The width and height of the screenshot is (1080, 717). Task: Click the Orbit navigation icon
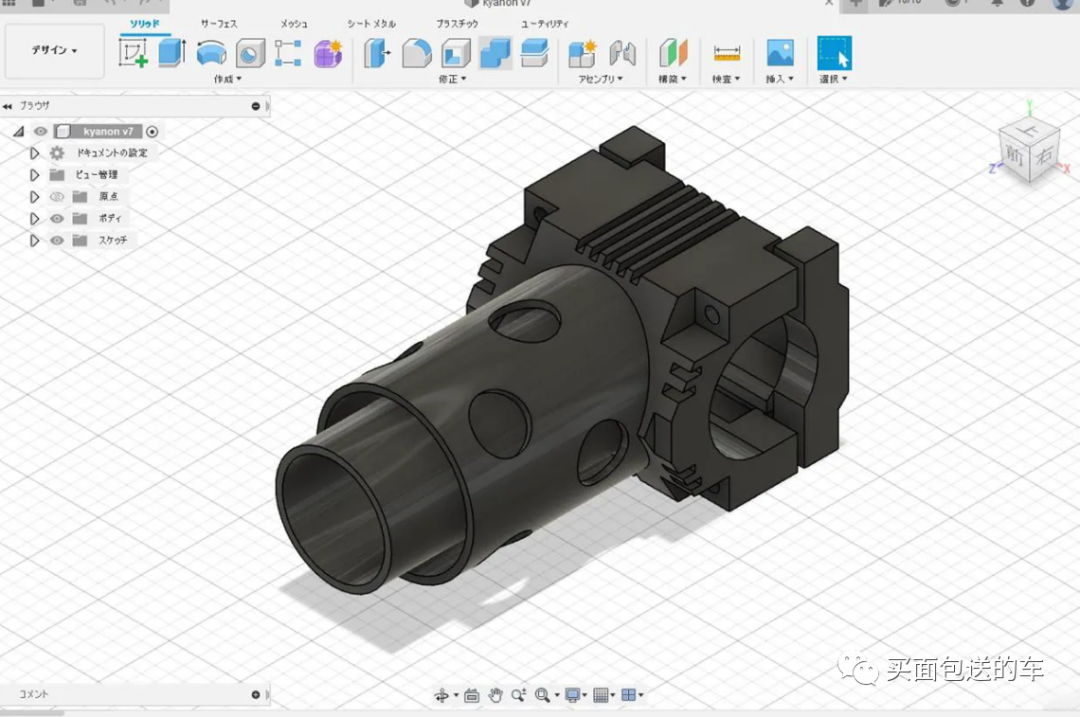(442, 696)
